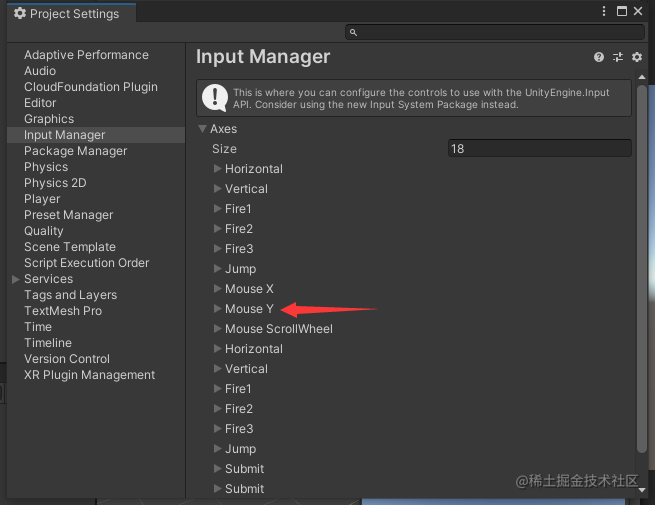The image size is (655, 505).
Task: Collapse the Axes foldout
Action: 202,129
